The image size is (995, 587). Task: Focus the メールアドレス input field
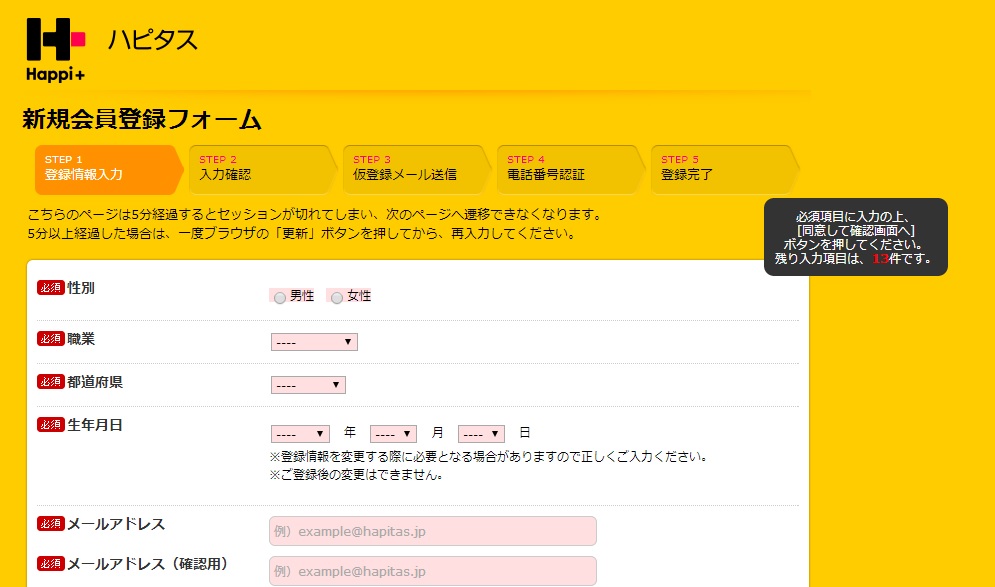(433, 531)
